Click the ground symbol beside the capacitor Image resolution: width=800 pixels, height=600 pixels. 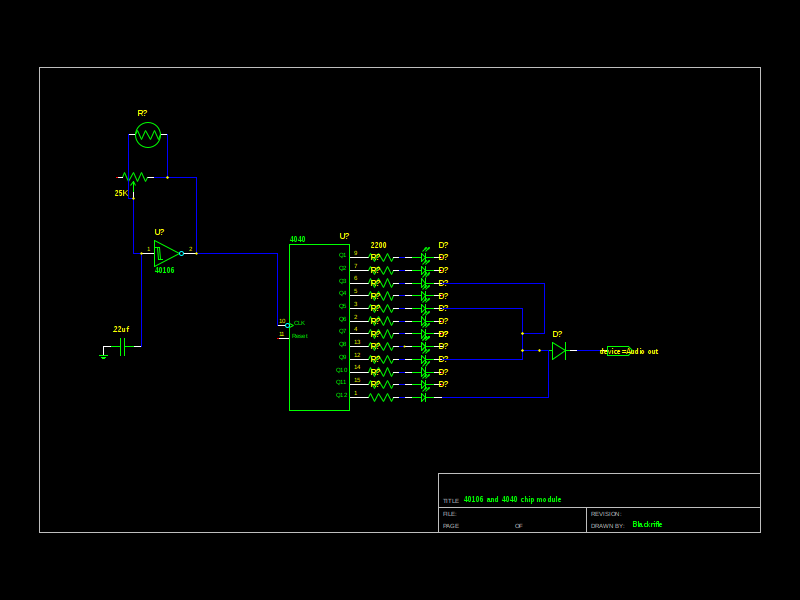pyautogui.click(x=103, y=355)
